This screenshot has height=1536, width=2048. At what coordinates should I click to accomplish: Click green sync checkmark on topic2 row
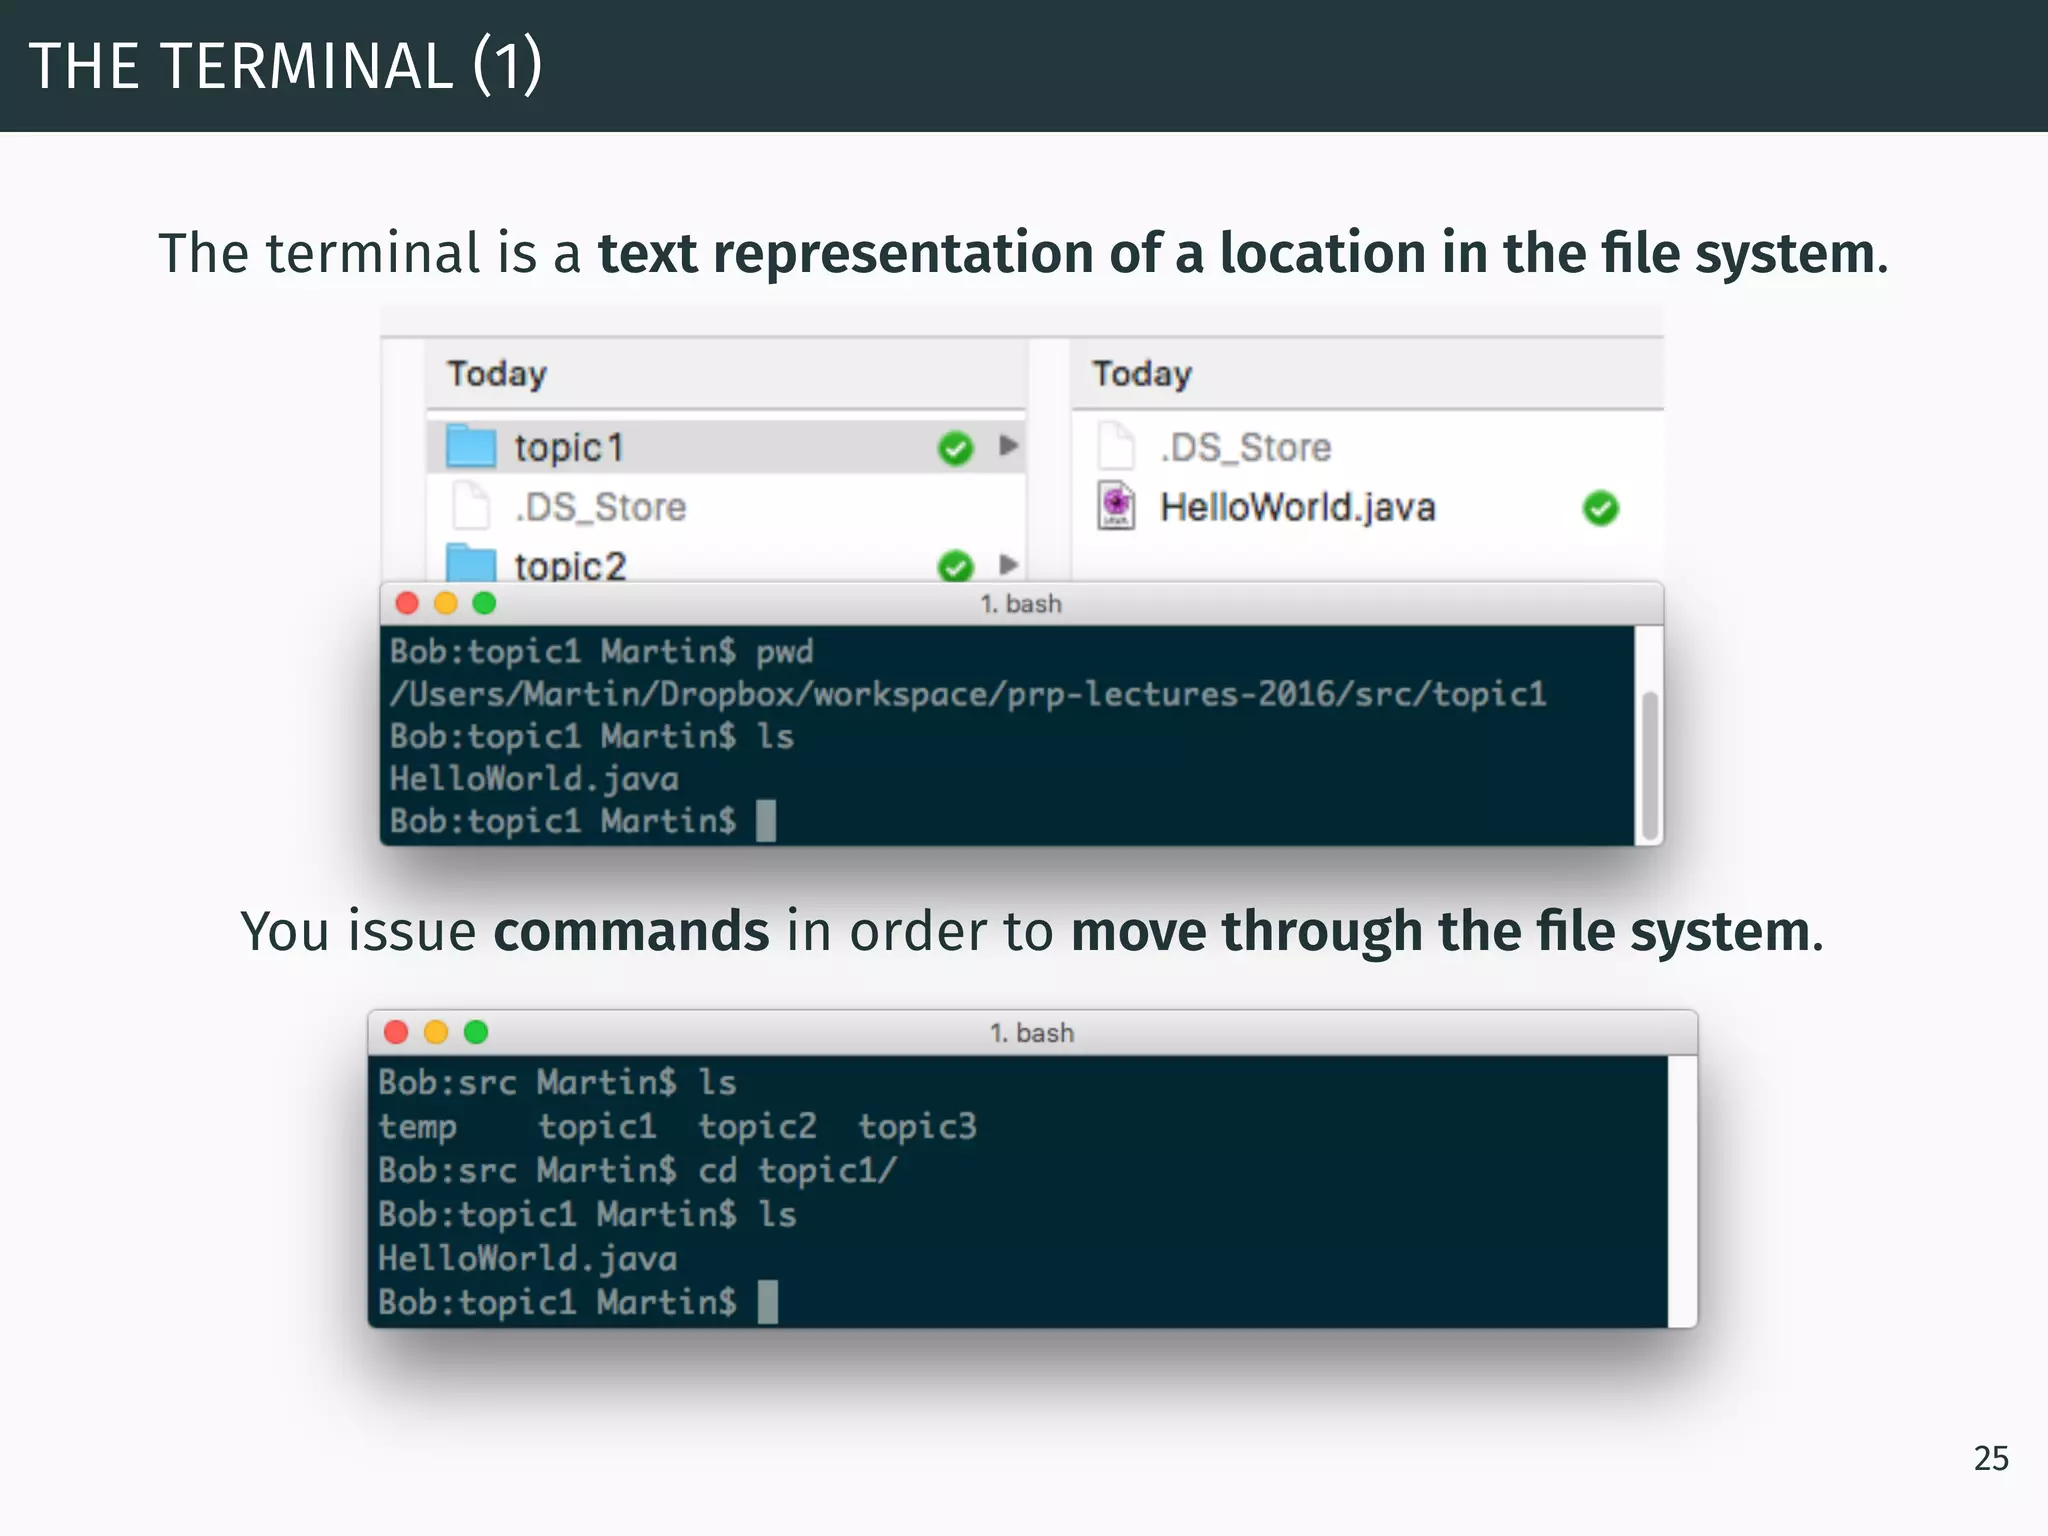coord(955,566)
